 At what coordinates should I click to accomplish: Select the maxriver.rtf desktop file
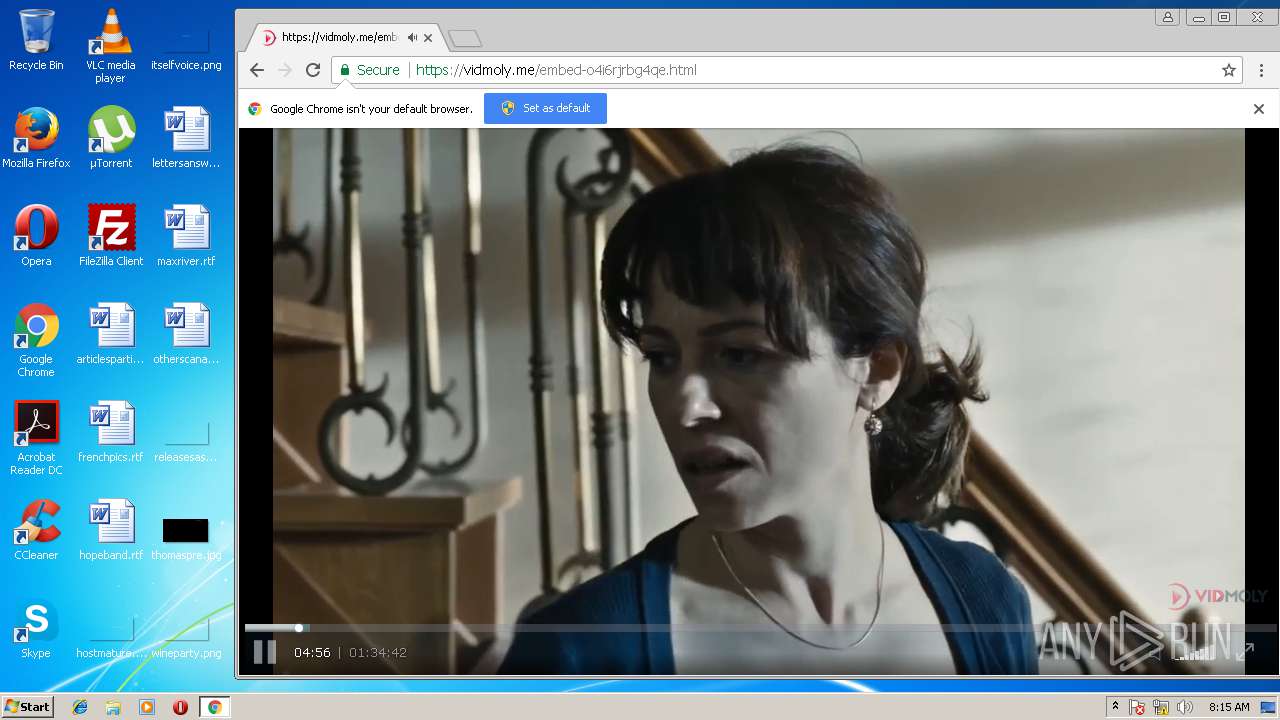click(186, 236)
